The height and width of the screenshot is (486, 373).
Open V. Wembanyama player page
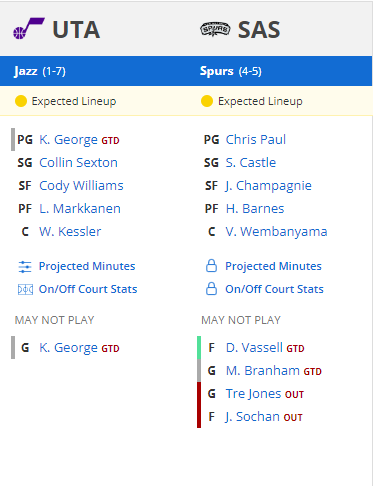tap(276, 232)
